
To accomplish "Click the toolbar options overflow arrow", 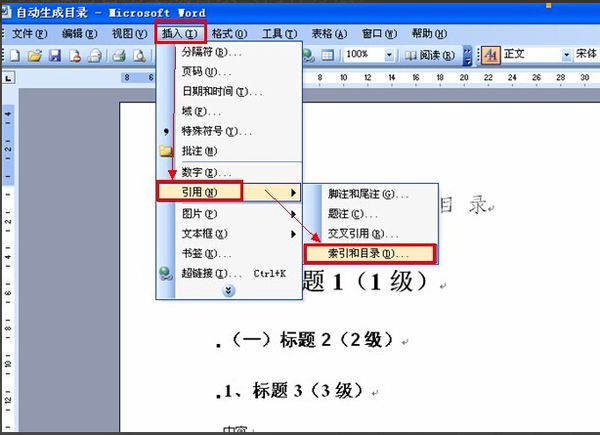I will pyautogui.click(x=468, y=56).
